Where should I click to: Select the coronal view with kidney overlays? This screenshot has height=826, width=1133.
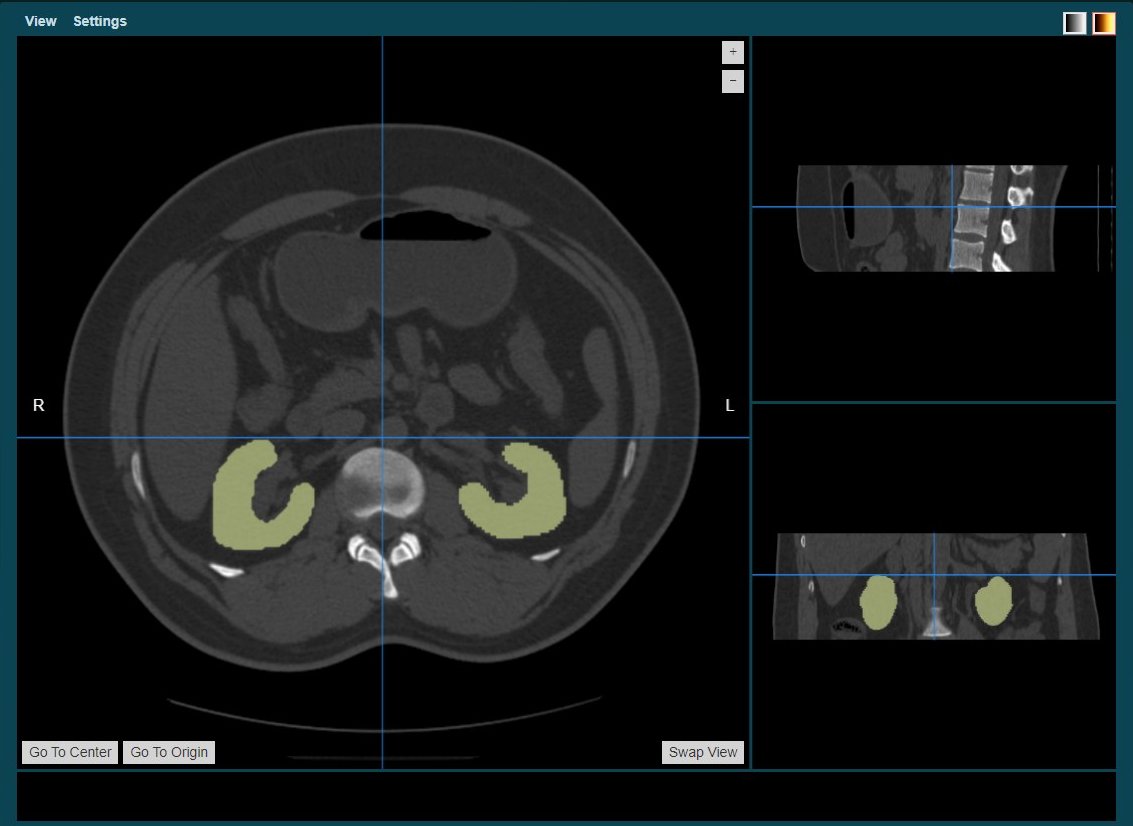click(x=936, y=586)
